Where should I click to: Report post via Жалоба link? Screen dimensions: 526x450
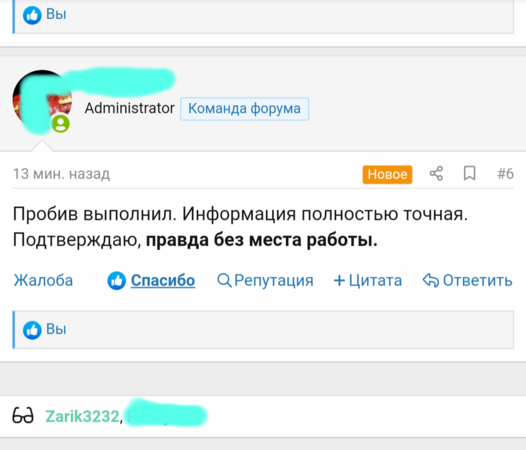coord(43,280)
